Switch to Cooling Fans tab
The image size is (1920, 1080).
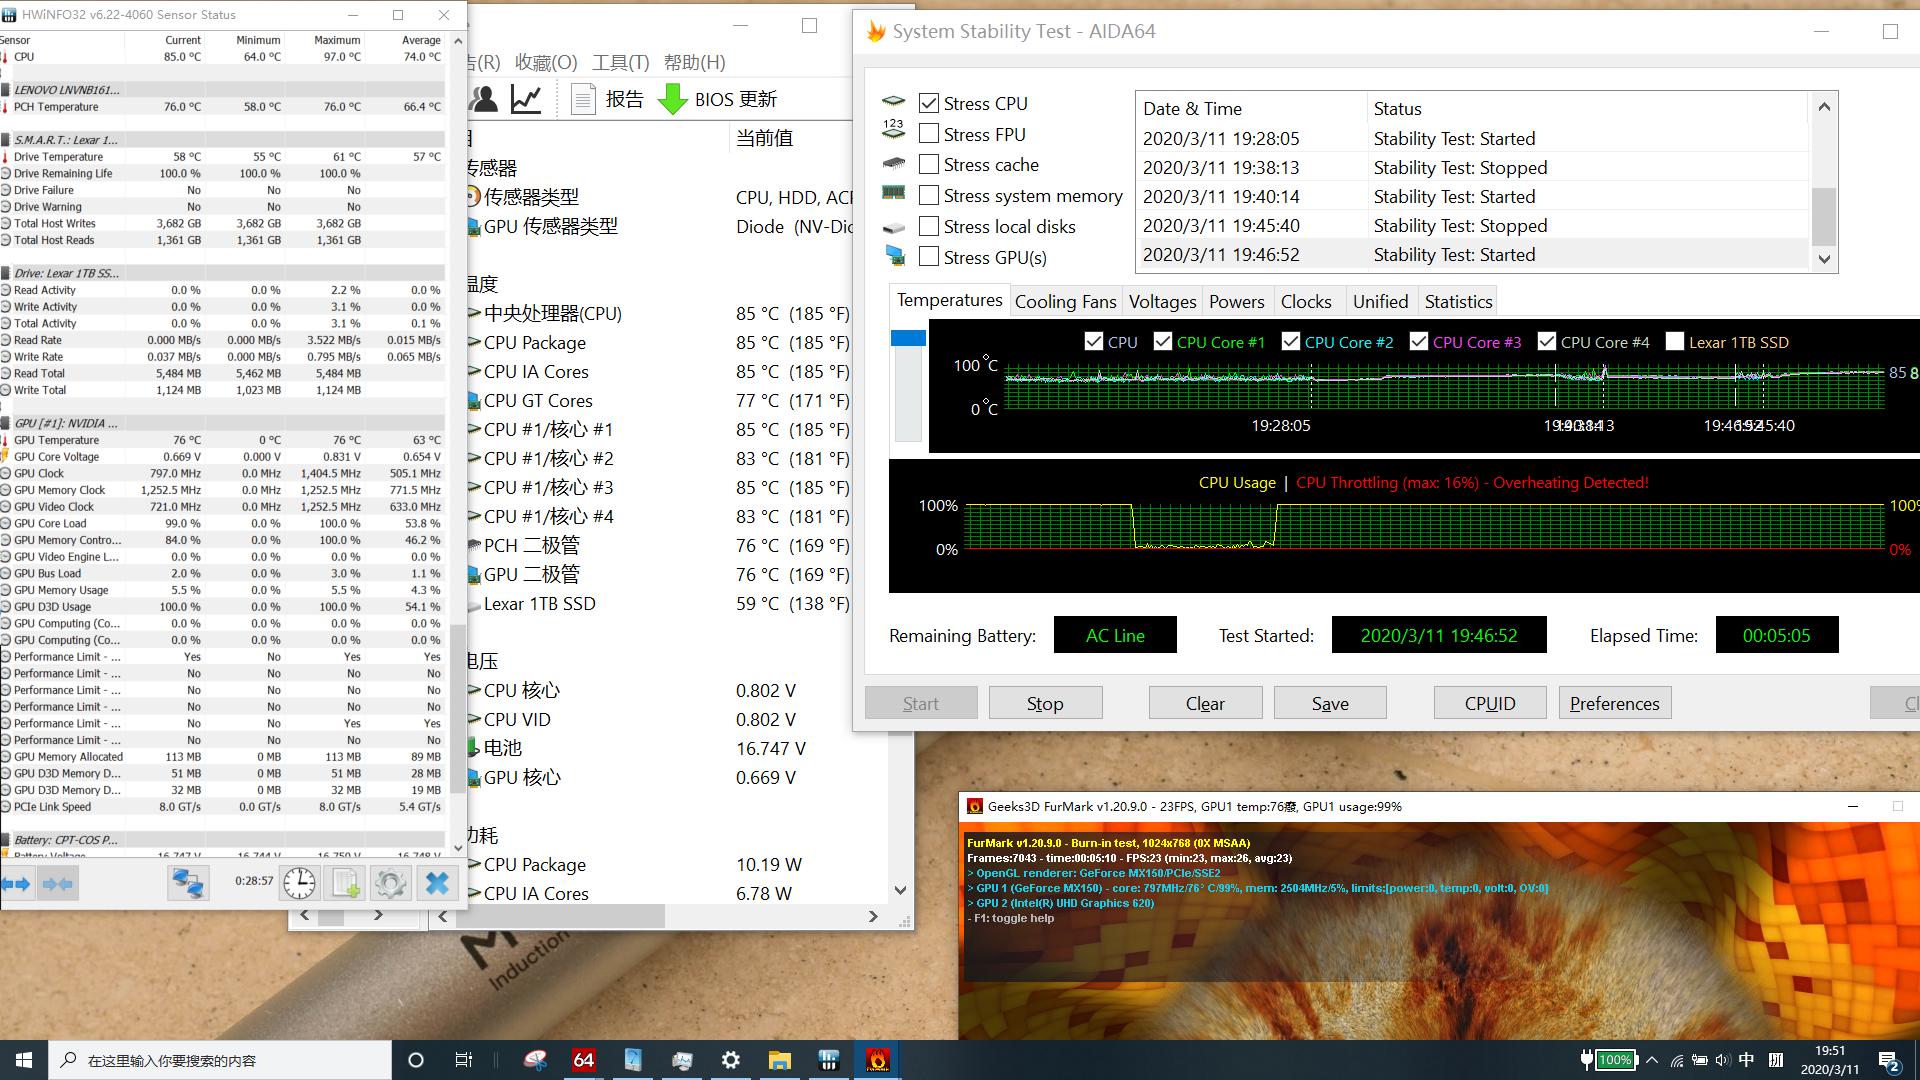[x=1065, y=301]
